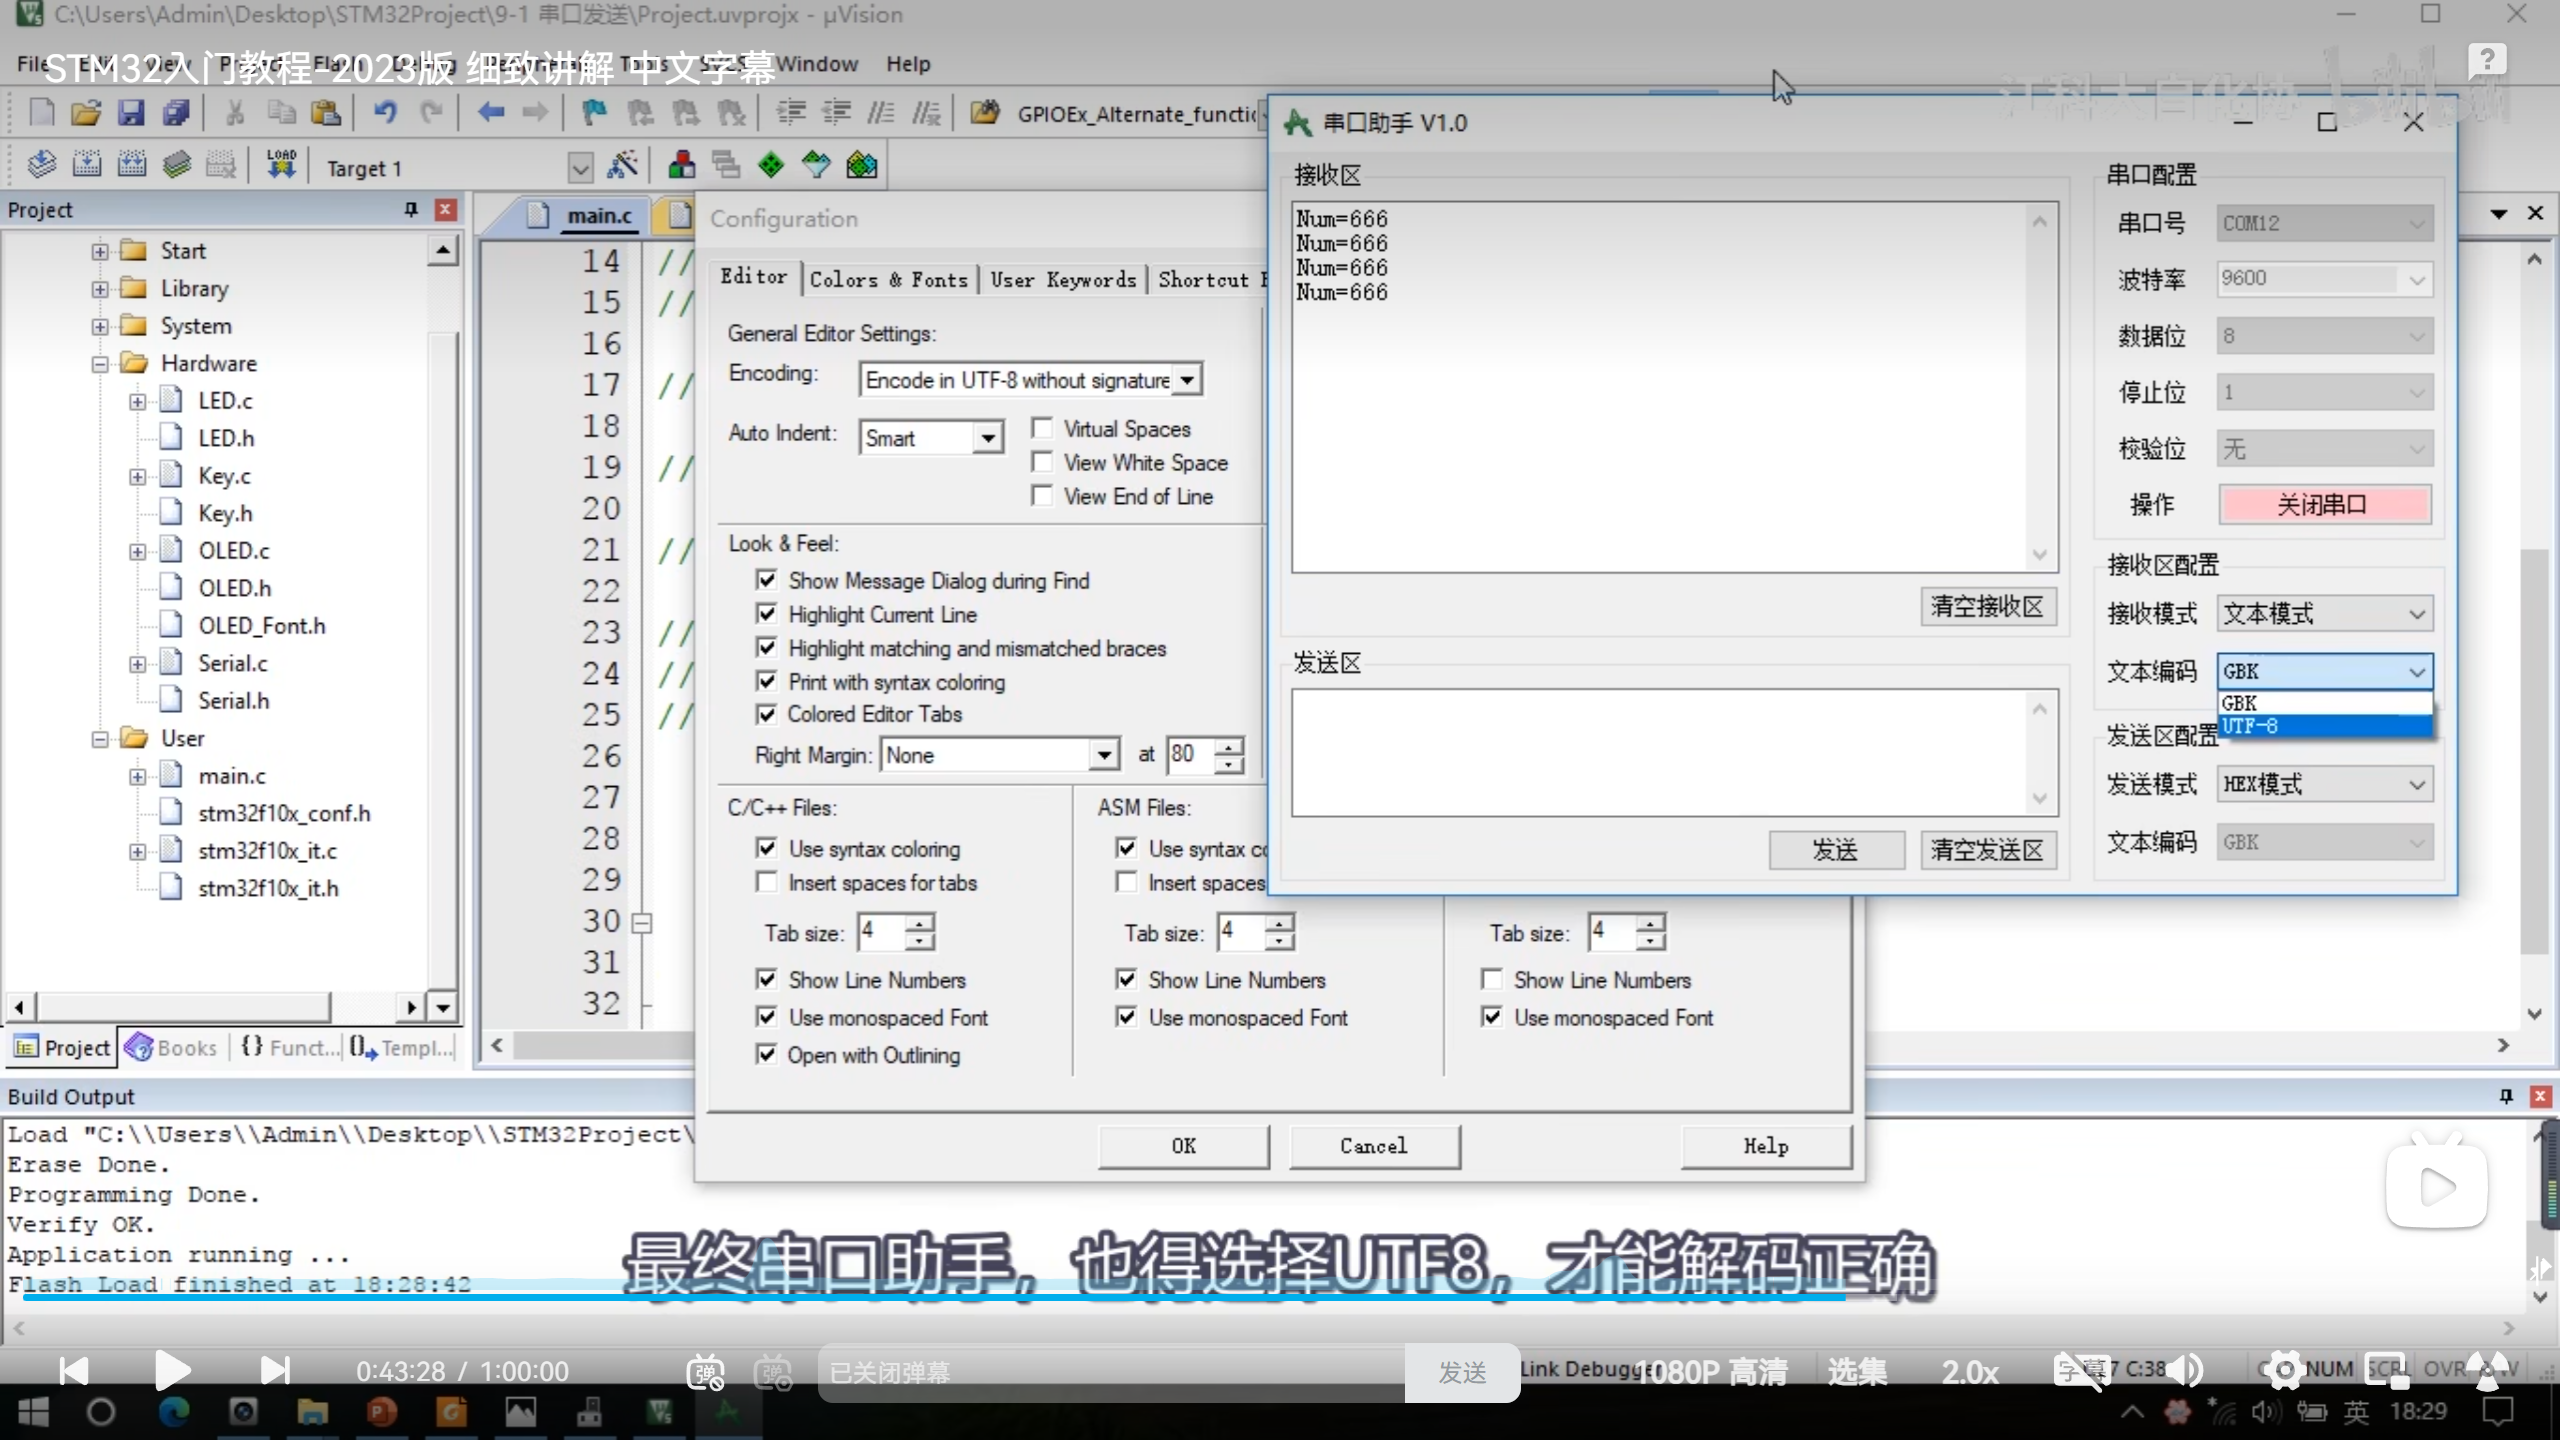
Task: Open the Encoding dropdown in editor settings
Action: (x=1187, y=380)
